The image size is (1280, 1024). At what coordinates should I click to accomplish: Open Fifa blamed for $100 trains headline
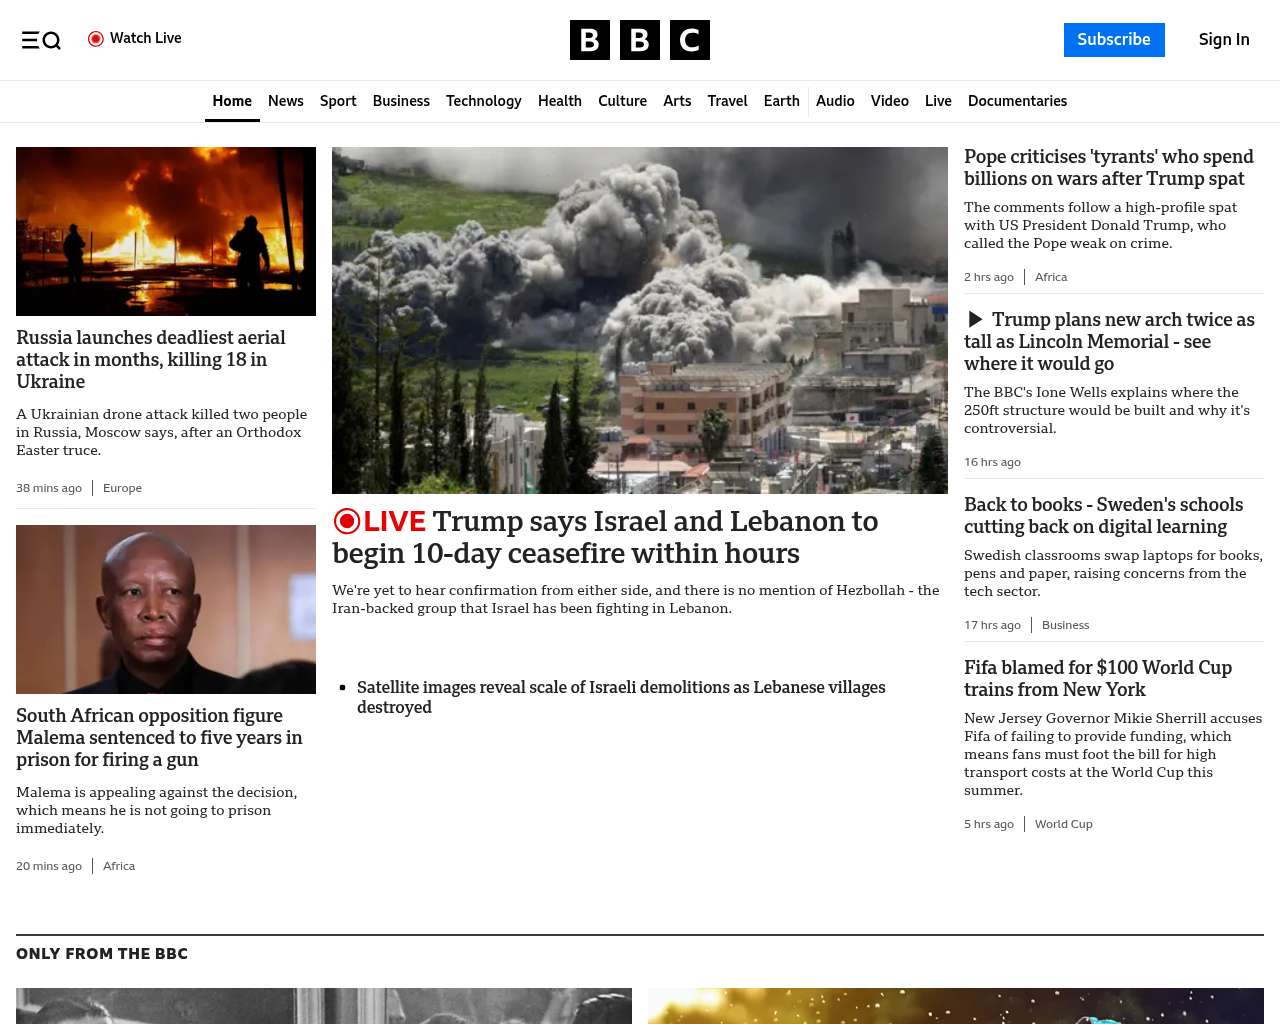click(x=1098, y=679)
